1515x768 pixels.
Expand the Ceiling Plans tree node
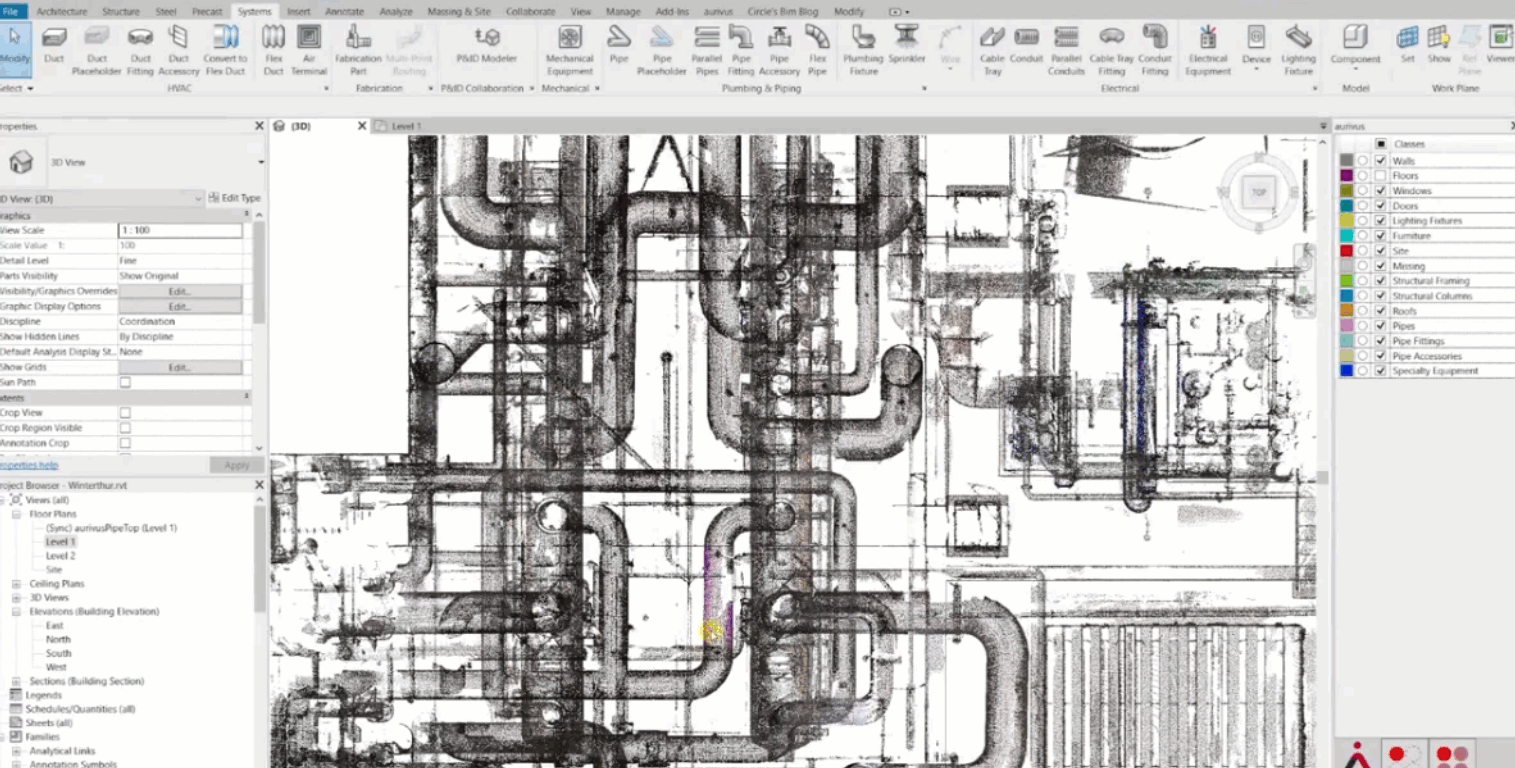pyautogui.click(x=16, y=584)
